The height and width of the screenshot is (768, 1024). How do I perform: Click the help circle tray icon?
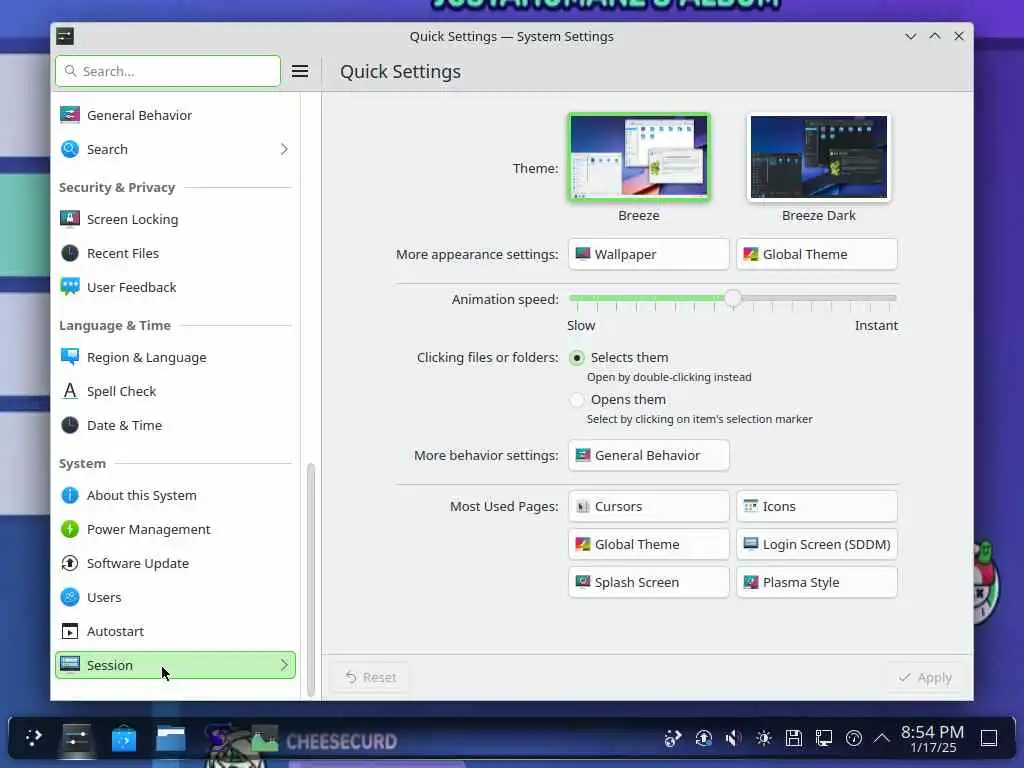click(x=854, y=738)
